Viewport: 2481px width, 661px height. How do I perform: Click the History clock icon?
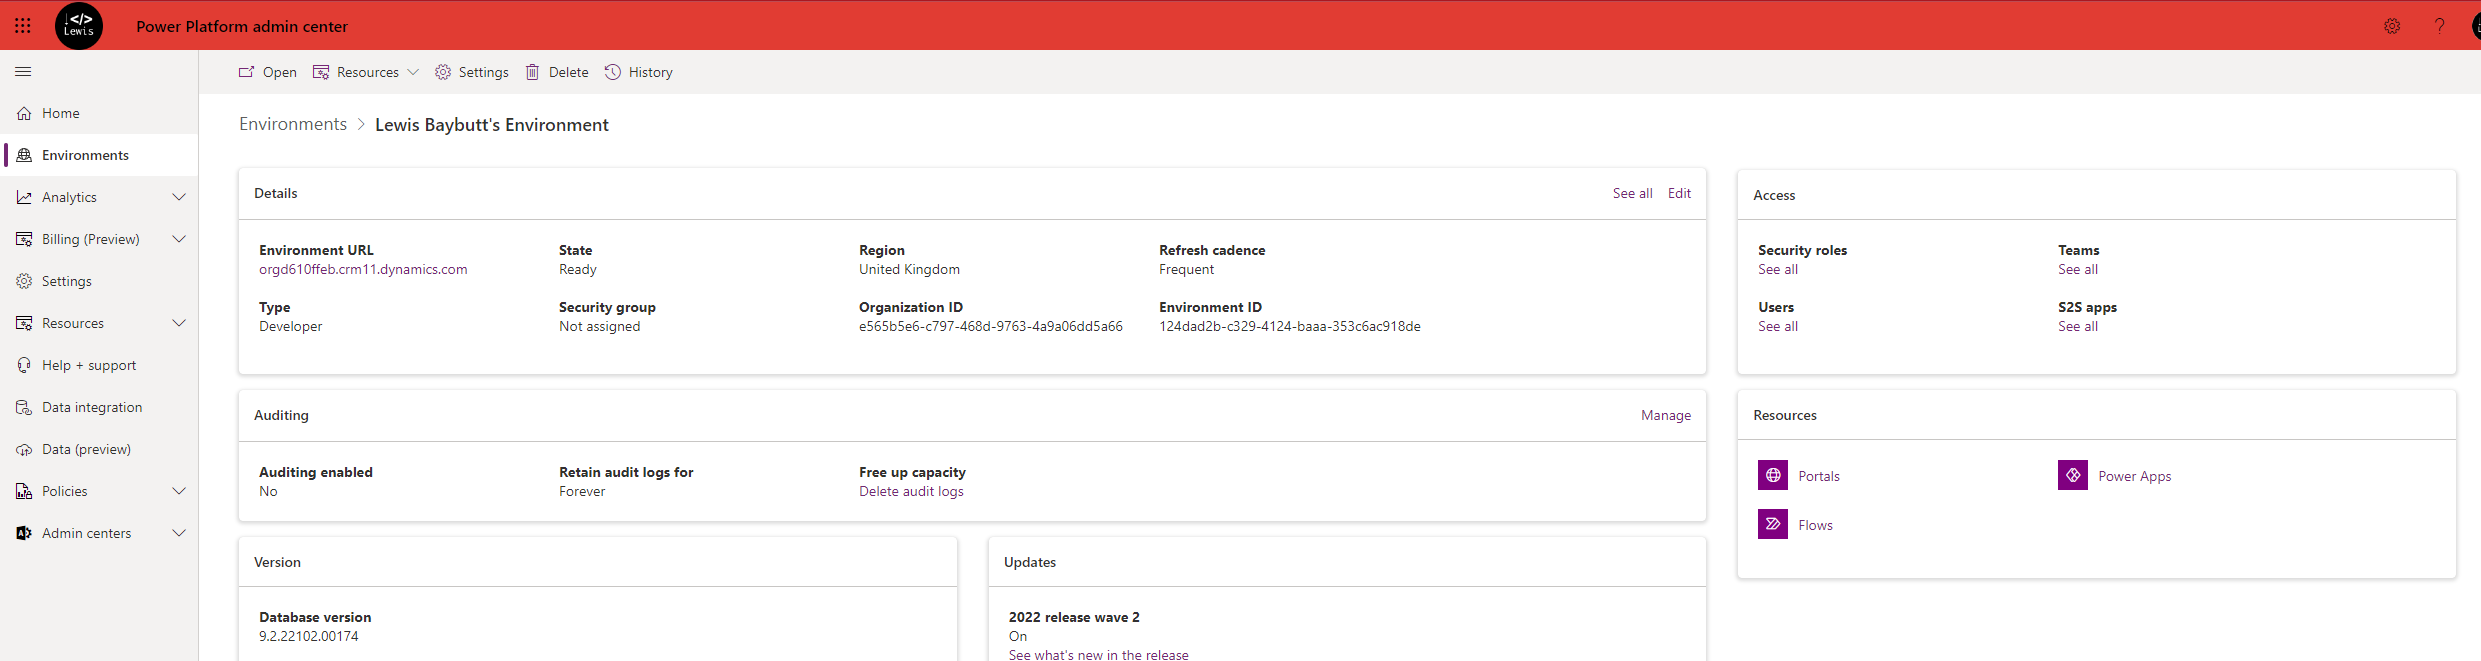coord(613,72)
